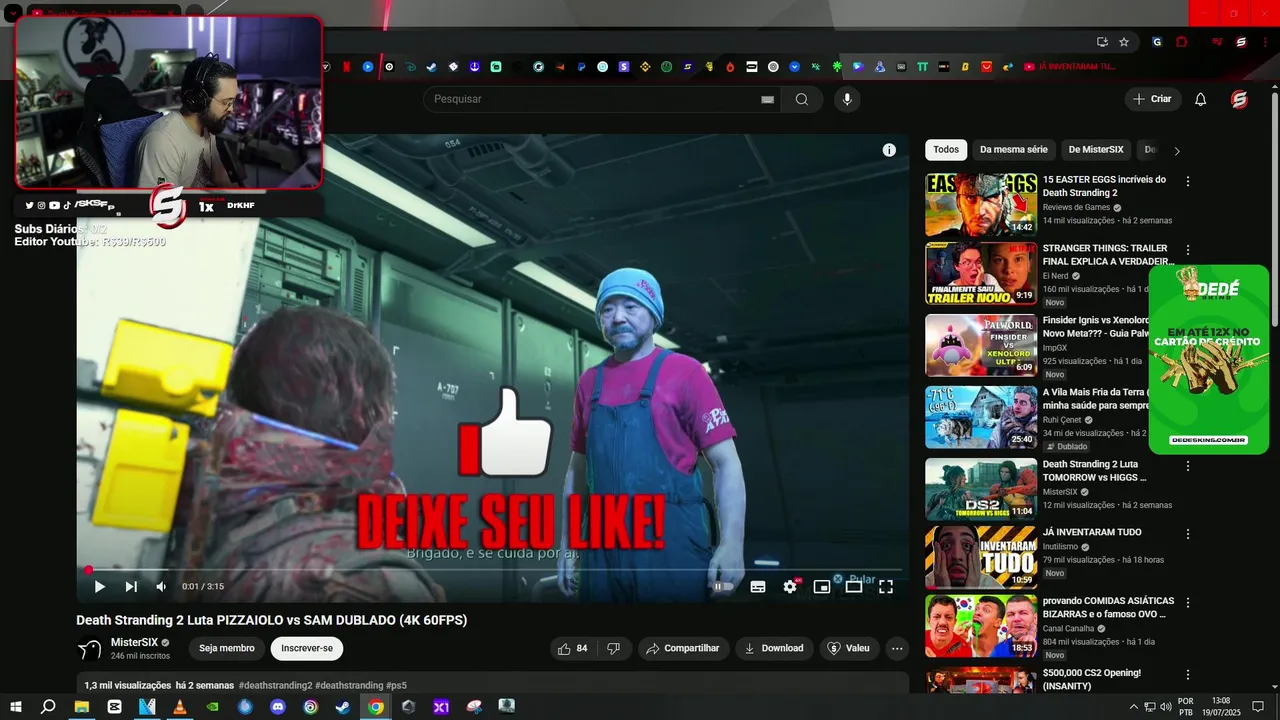Open options for JÁ INVENTARAM TUDO video
The height and width of the screenshot is (720, 1280).
click(1188, 534)
